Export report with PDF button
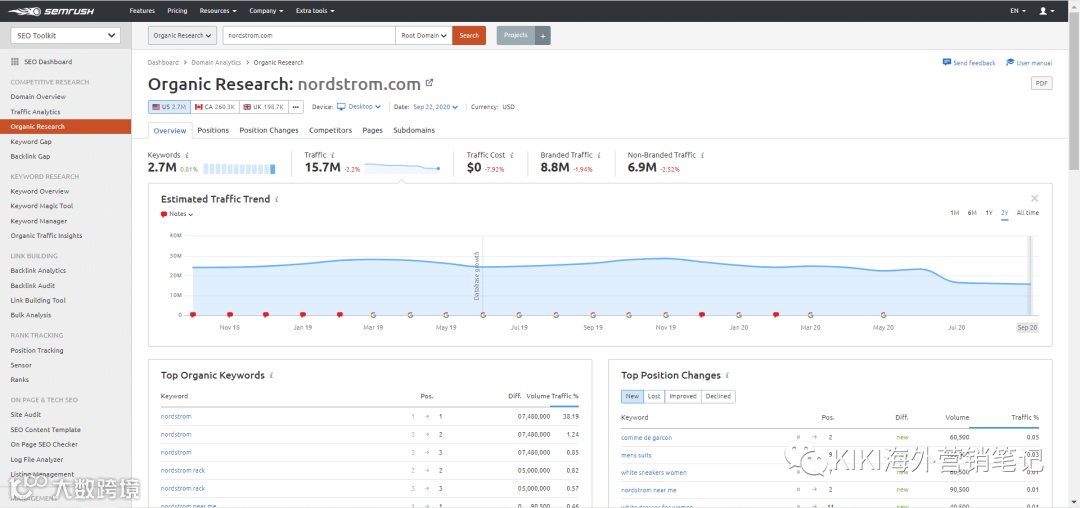The image size is (1080, 508). coord(1041,83)
